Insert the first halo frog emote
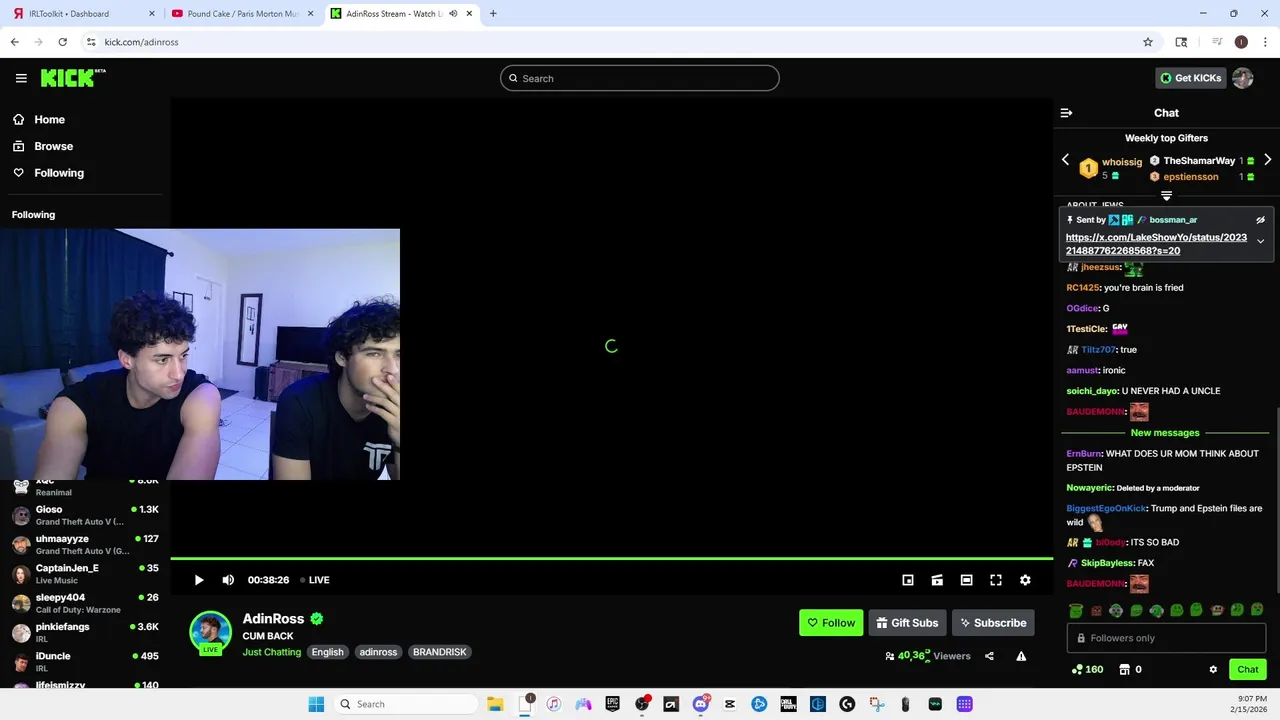 1076,610
